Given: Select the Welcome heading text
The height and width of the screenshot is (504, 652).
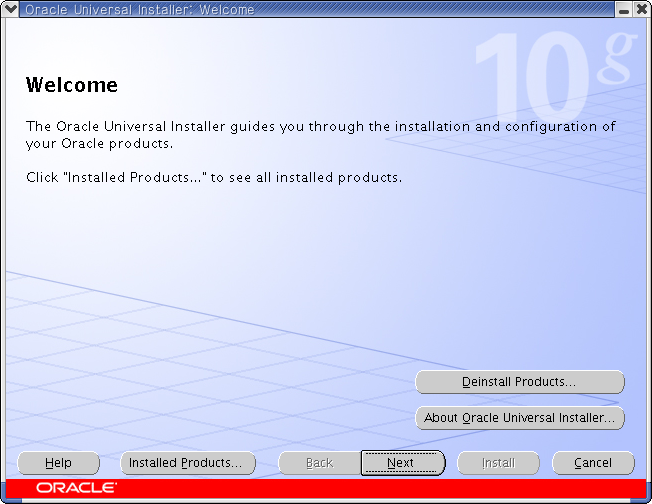Looking at the screenshot, I should pos(72,85).
